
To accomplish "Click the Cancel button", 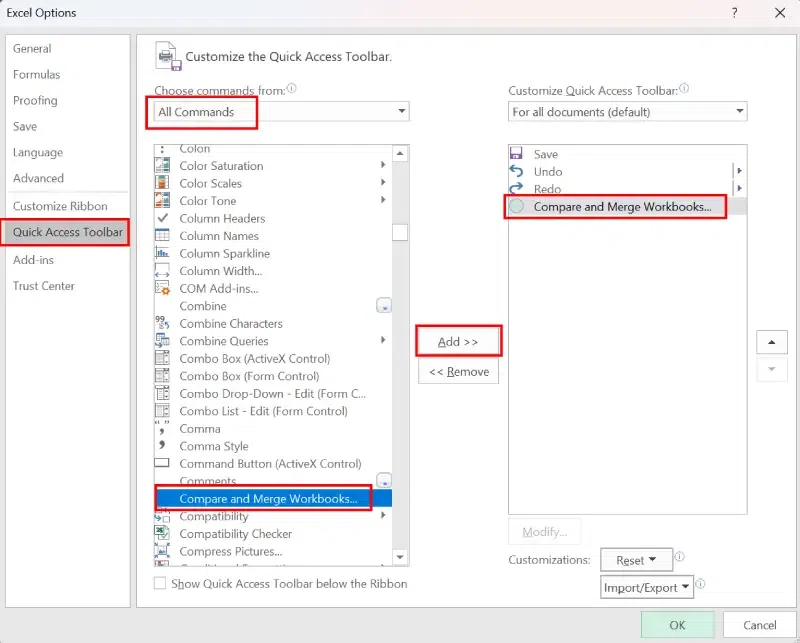I will pyautogui.click(x=759, y=625).
